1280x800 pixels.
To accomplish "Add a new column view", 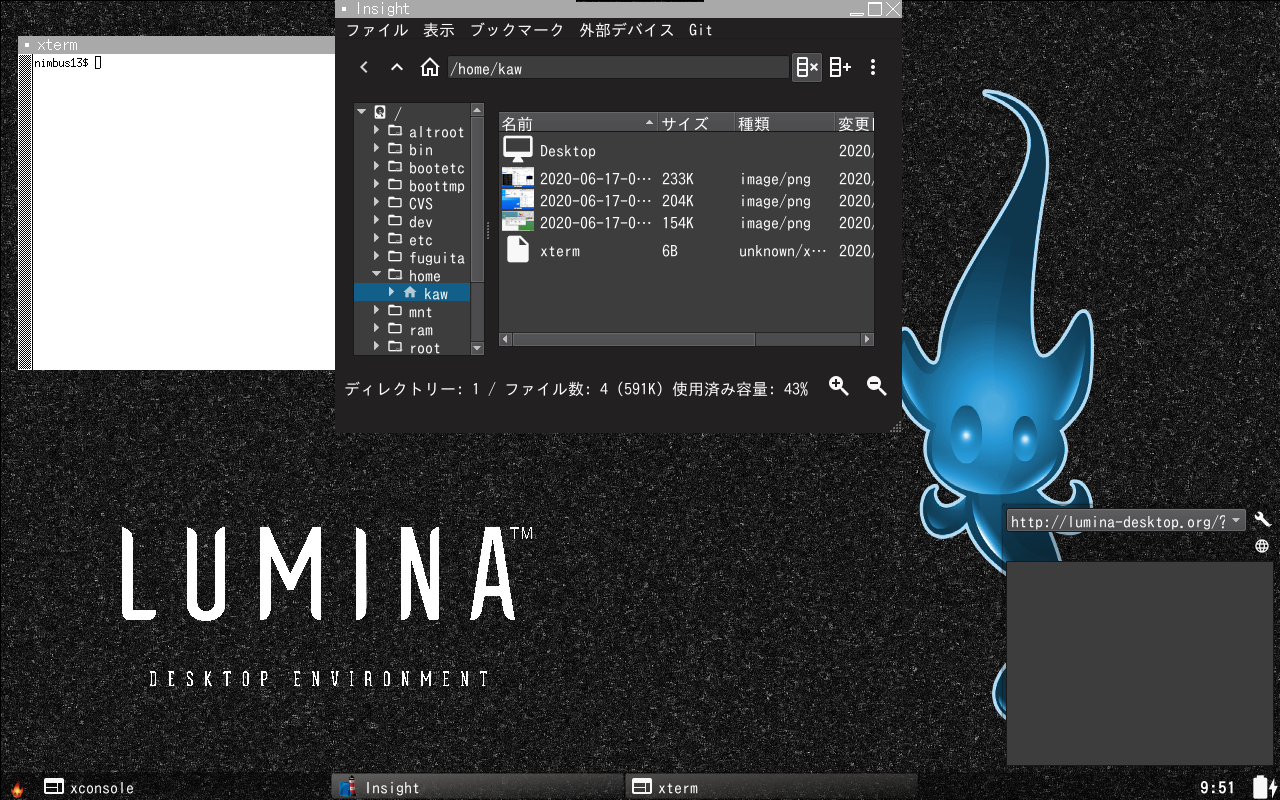I will click(x=840, y=67).
